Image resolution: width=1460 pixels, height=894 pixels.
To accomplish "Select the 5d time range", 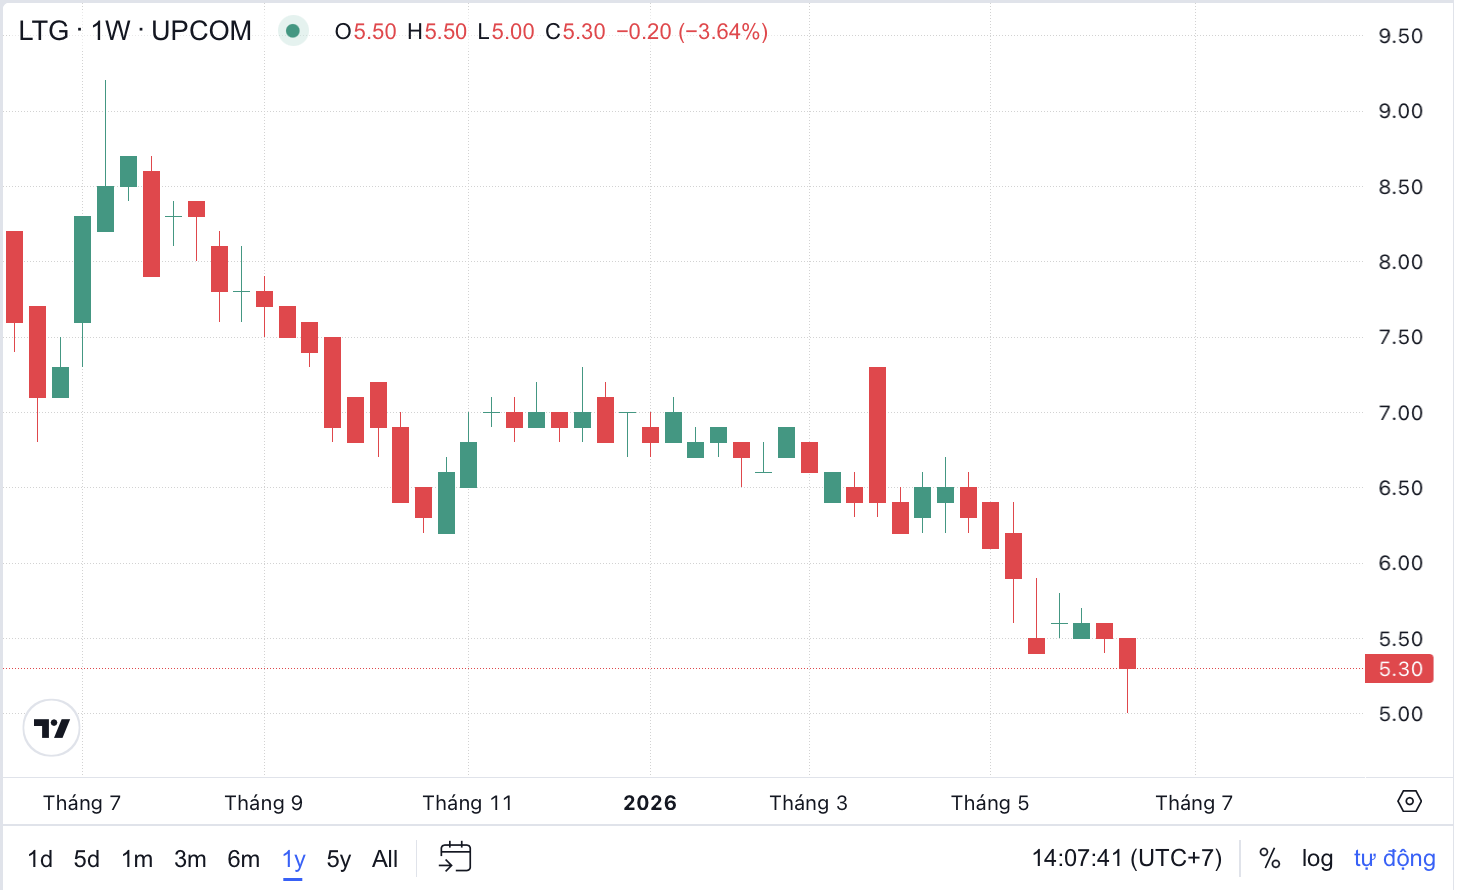I will pyautogui.click(x=87, y=859).
